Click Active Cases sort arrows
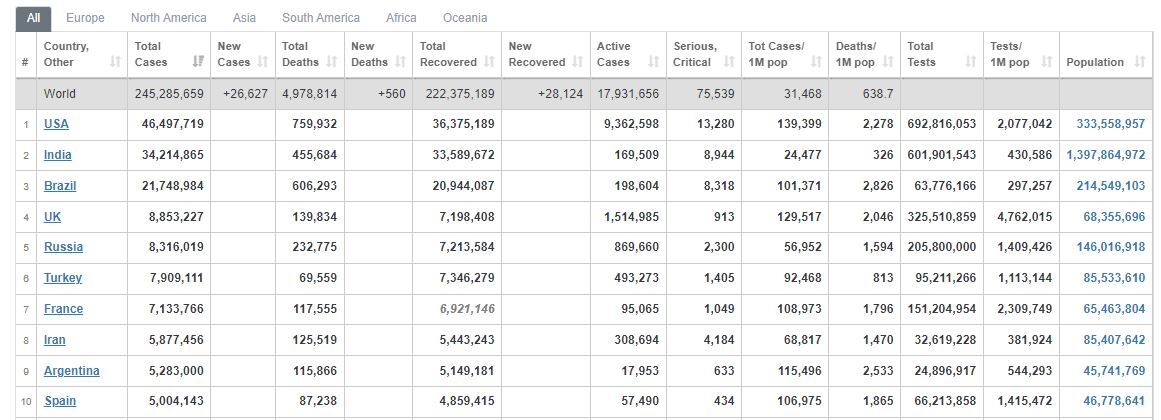This screenshot has width=1161, height=420. pos(654,62)
